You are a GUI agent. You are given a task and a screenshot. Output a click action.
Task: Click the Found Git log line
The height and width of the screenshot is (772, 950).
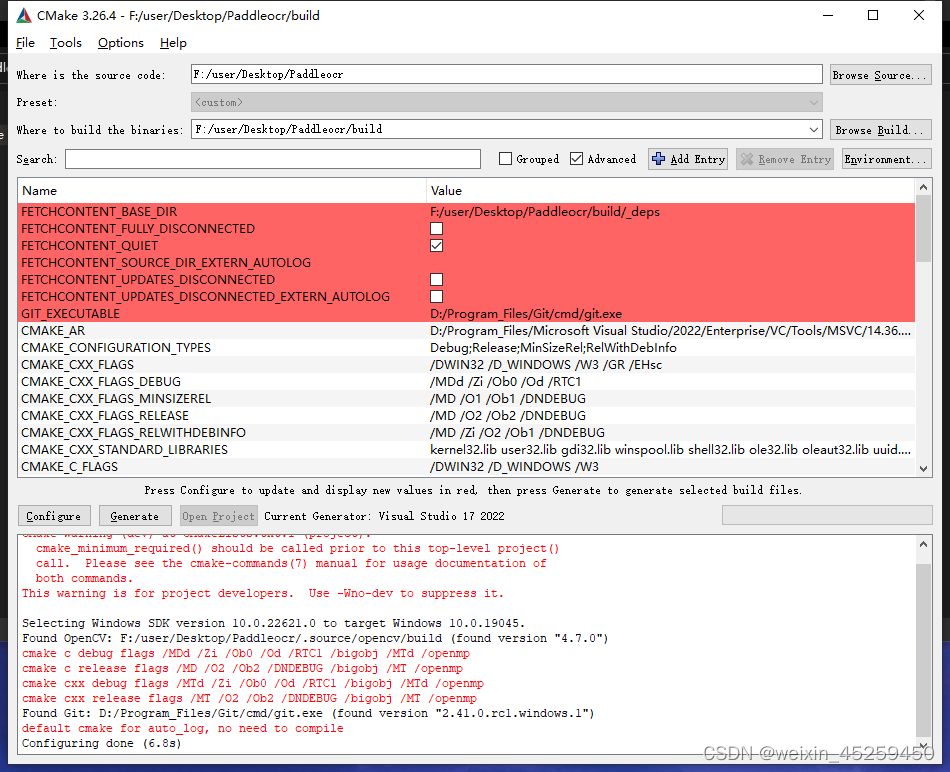pos(308,713)
